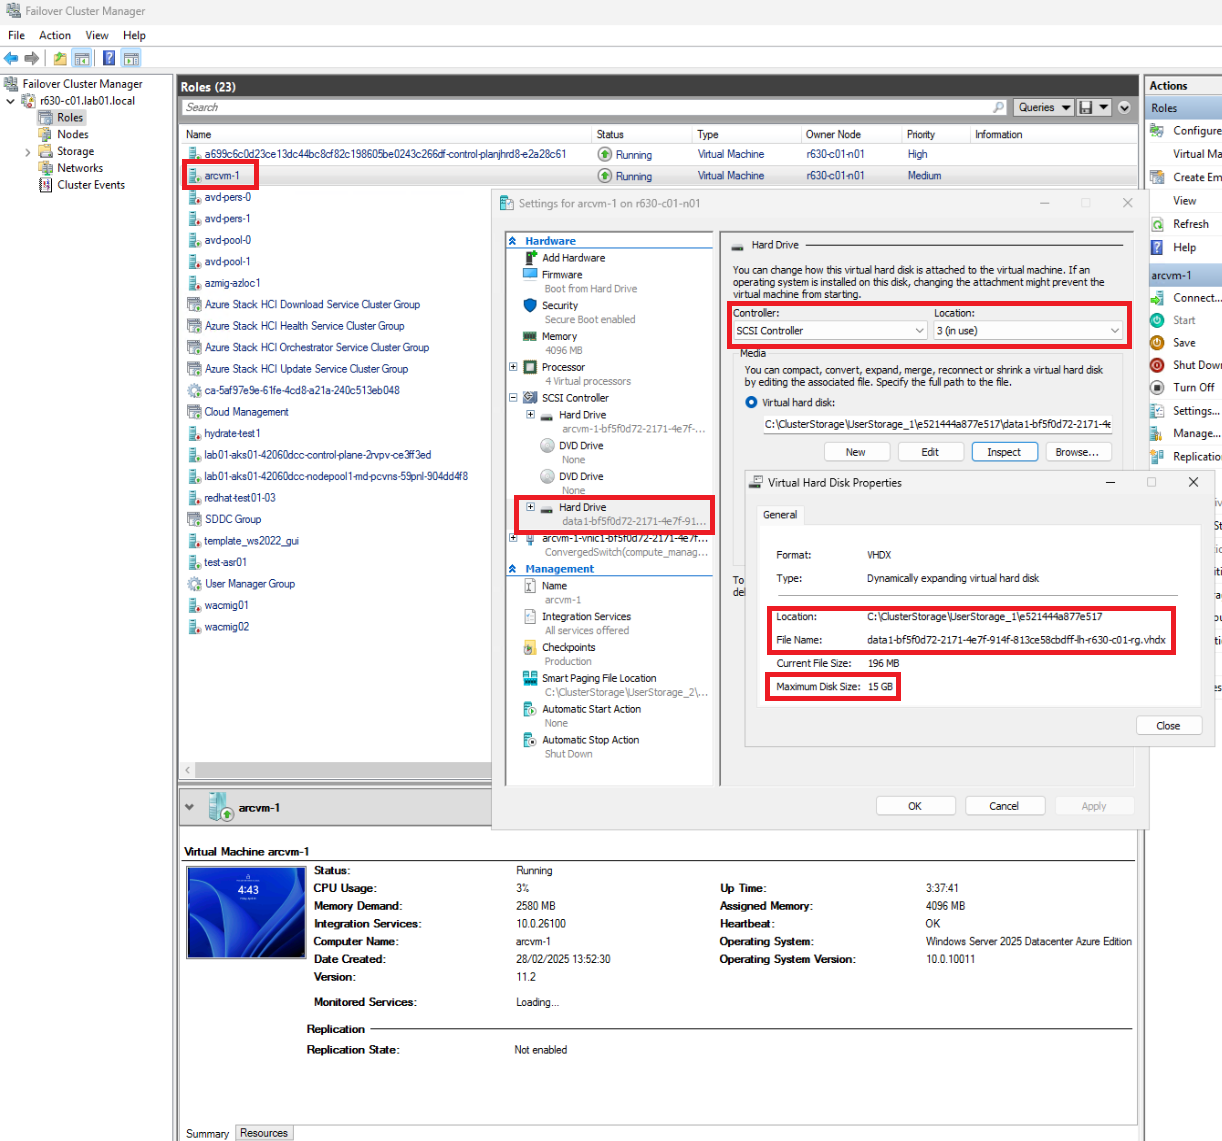1222x1141 pixels.
Task: Turn Off arcvm-1 from the Actions pane
Action: click(x=1190, y=386)
